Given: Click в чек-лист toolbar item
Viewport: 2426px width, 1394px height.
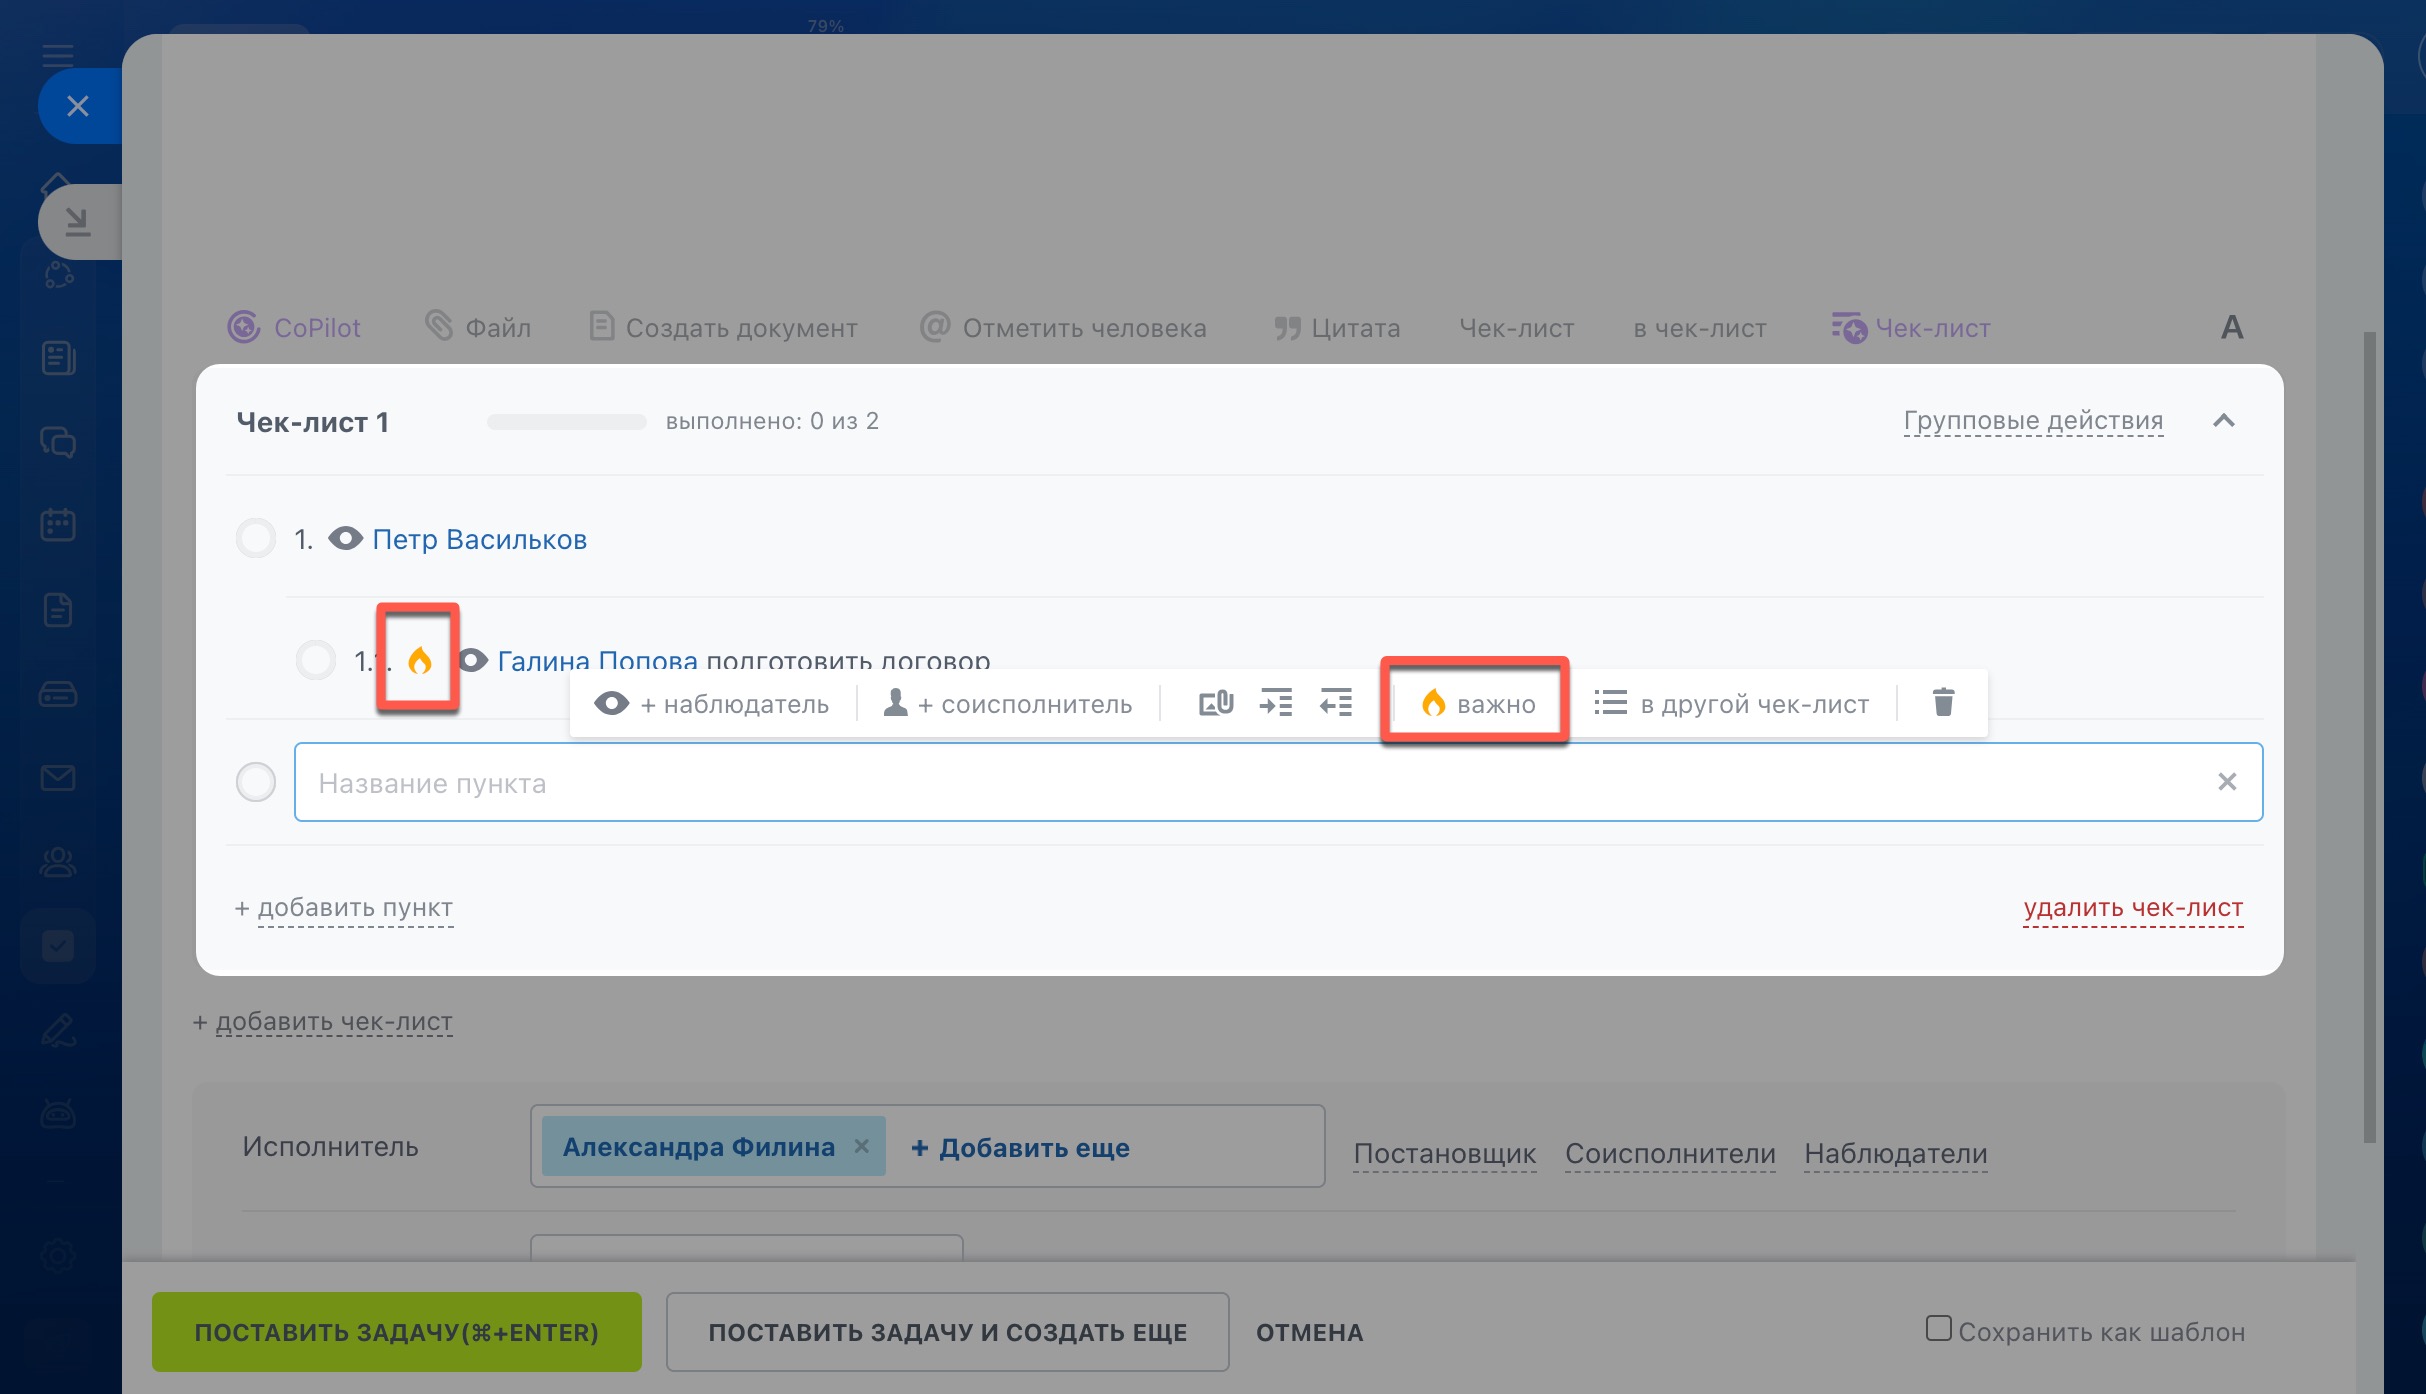Looking at the screenshot, I should point(1700,328).
